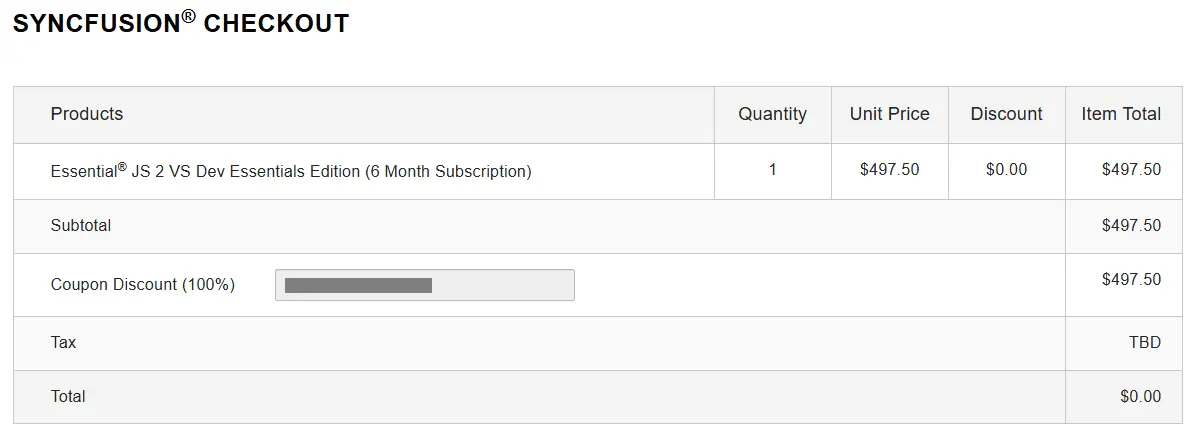
Task: Click the Subtotal row amount
Action: 1131,226
